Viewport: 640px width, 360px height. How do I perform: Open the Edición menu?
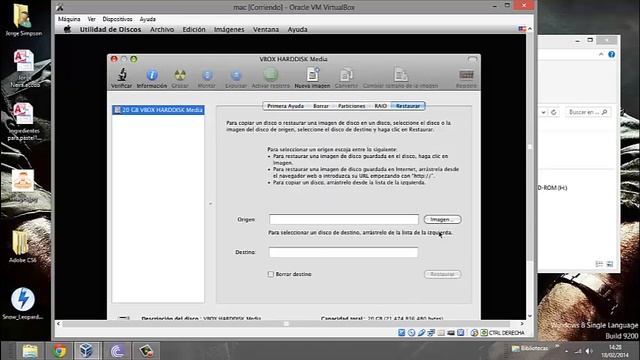194,29
